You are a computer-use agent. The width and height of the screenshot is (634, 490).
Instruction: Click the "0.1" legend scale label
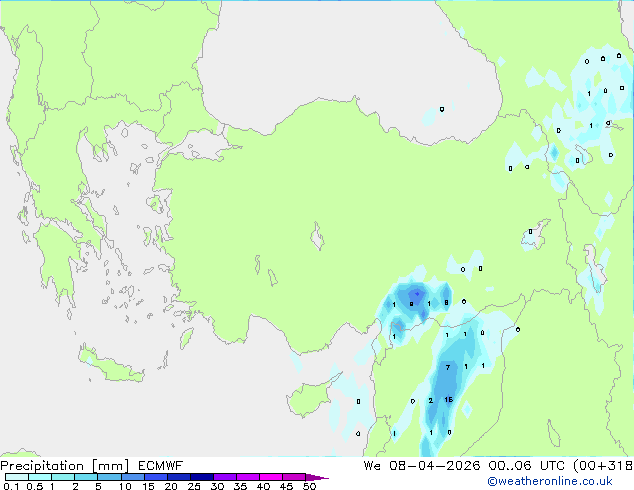(11, 486)
